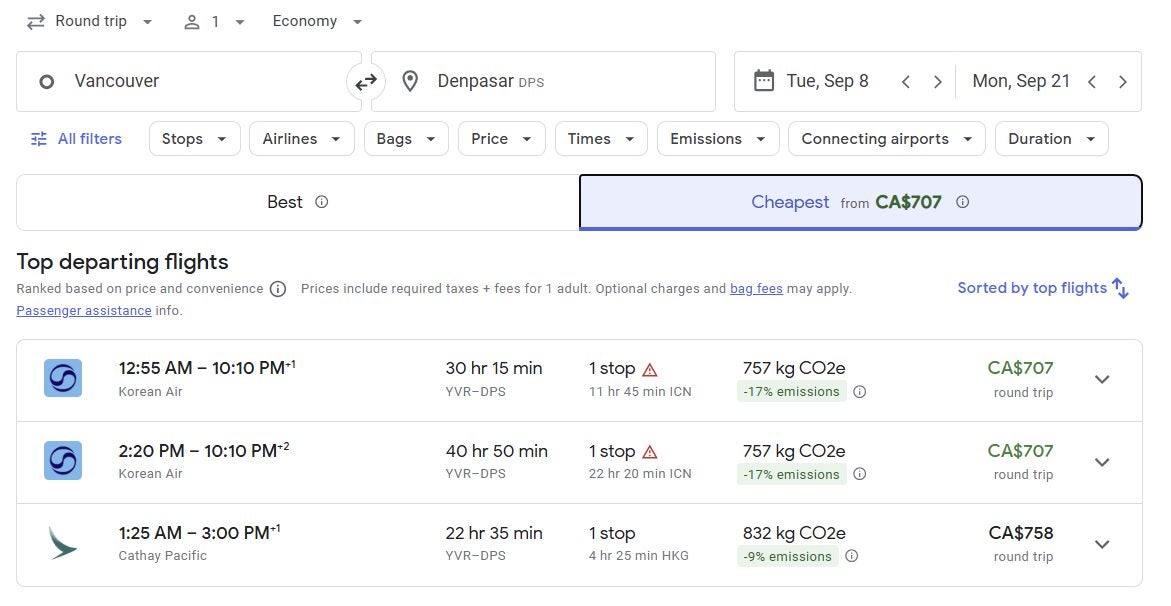Click the Vancouver origin field

(x=188, y=82)
